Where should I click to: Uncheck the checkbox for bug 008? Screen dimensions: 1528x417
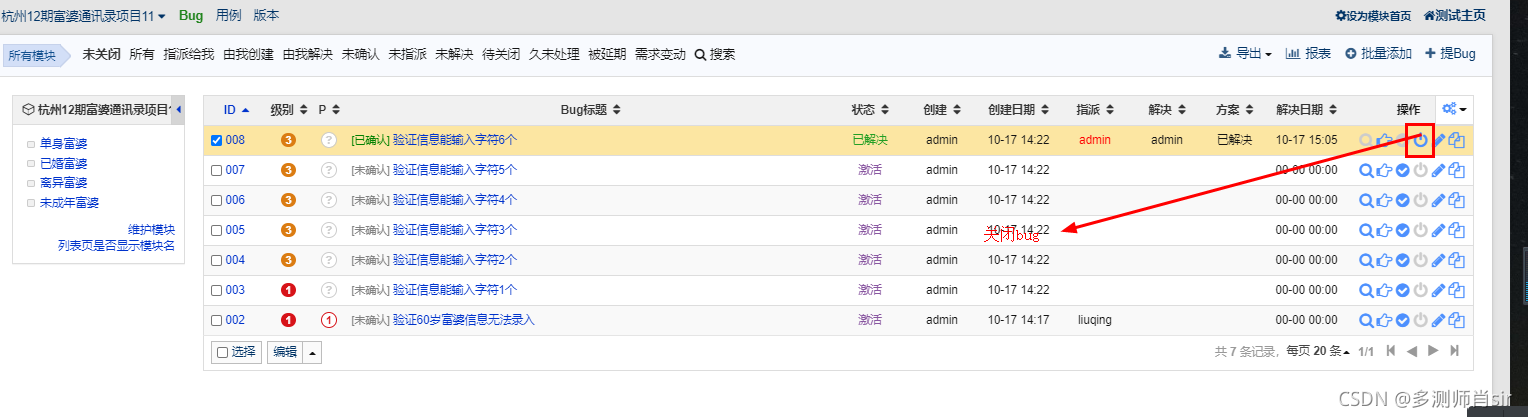[x=216, y=140]
